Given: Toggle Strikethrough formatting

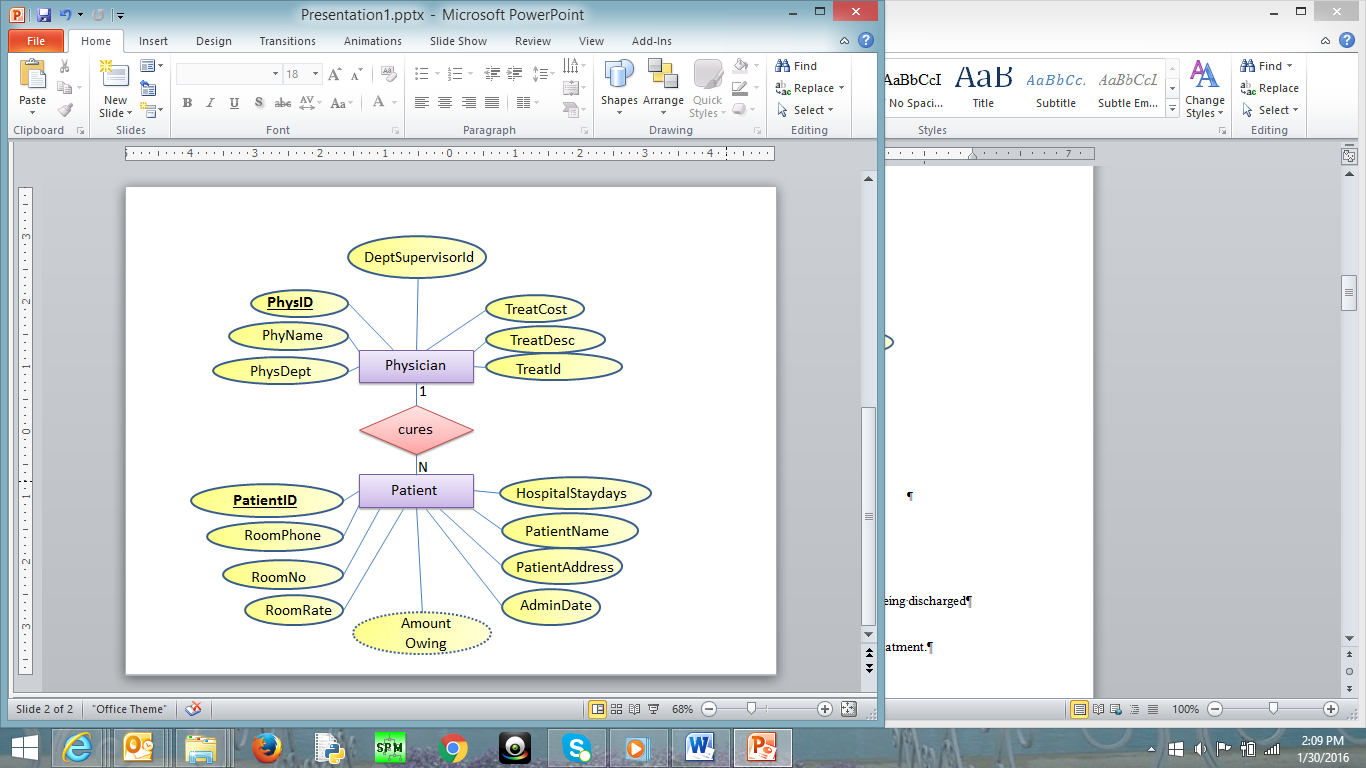Looking at the screenshot, I should coord(283,103).
